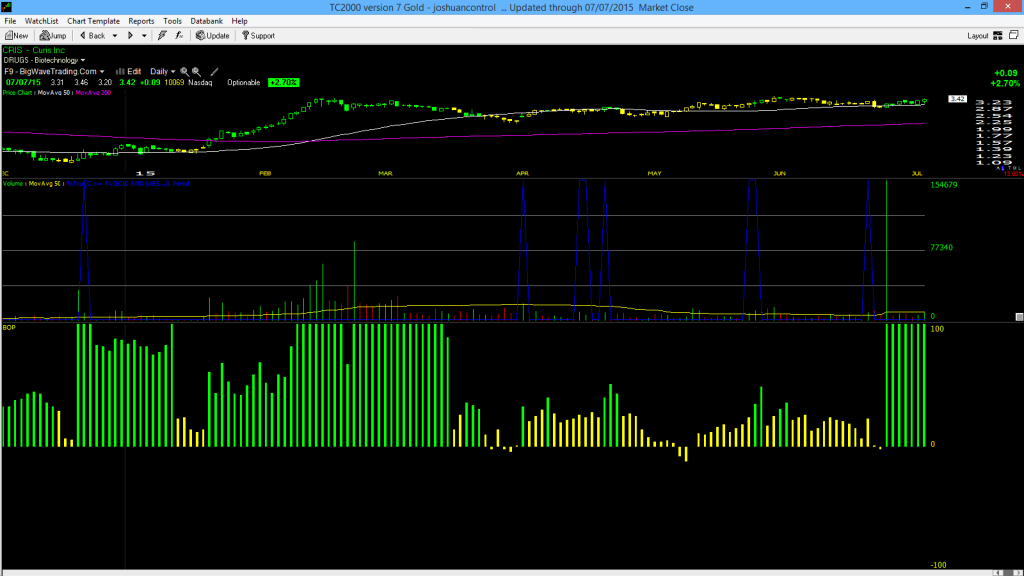Click the TC2000 app icon in title bar
The height and width of the screenshot is (576, 1024).
7,7
